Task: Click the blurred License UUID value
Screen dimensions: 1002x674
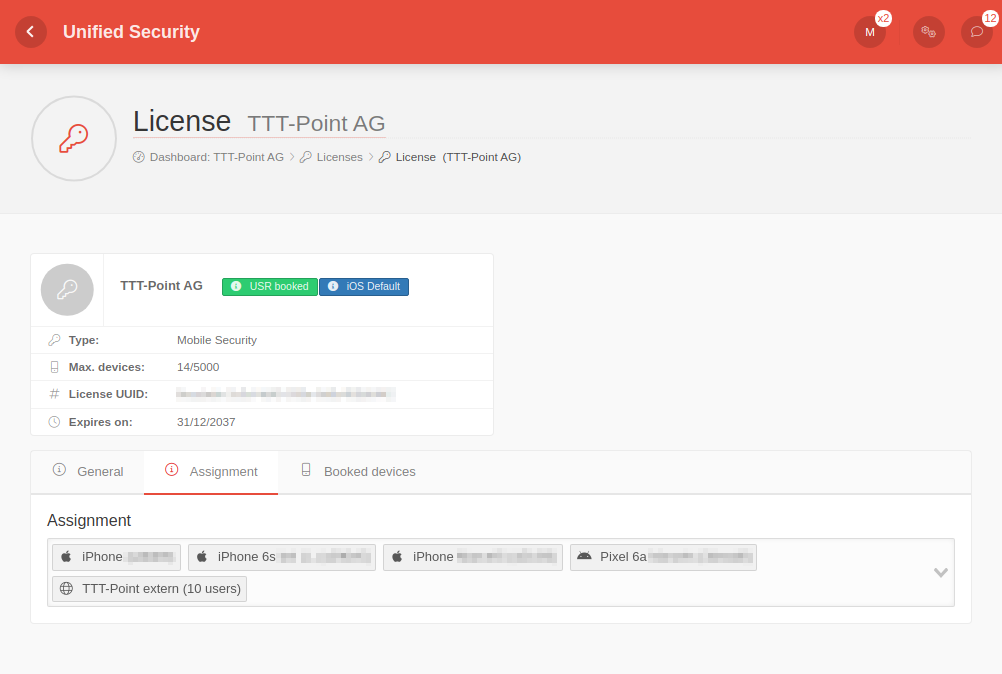Action: [285, 394]
